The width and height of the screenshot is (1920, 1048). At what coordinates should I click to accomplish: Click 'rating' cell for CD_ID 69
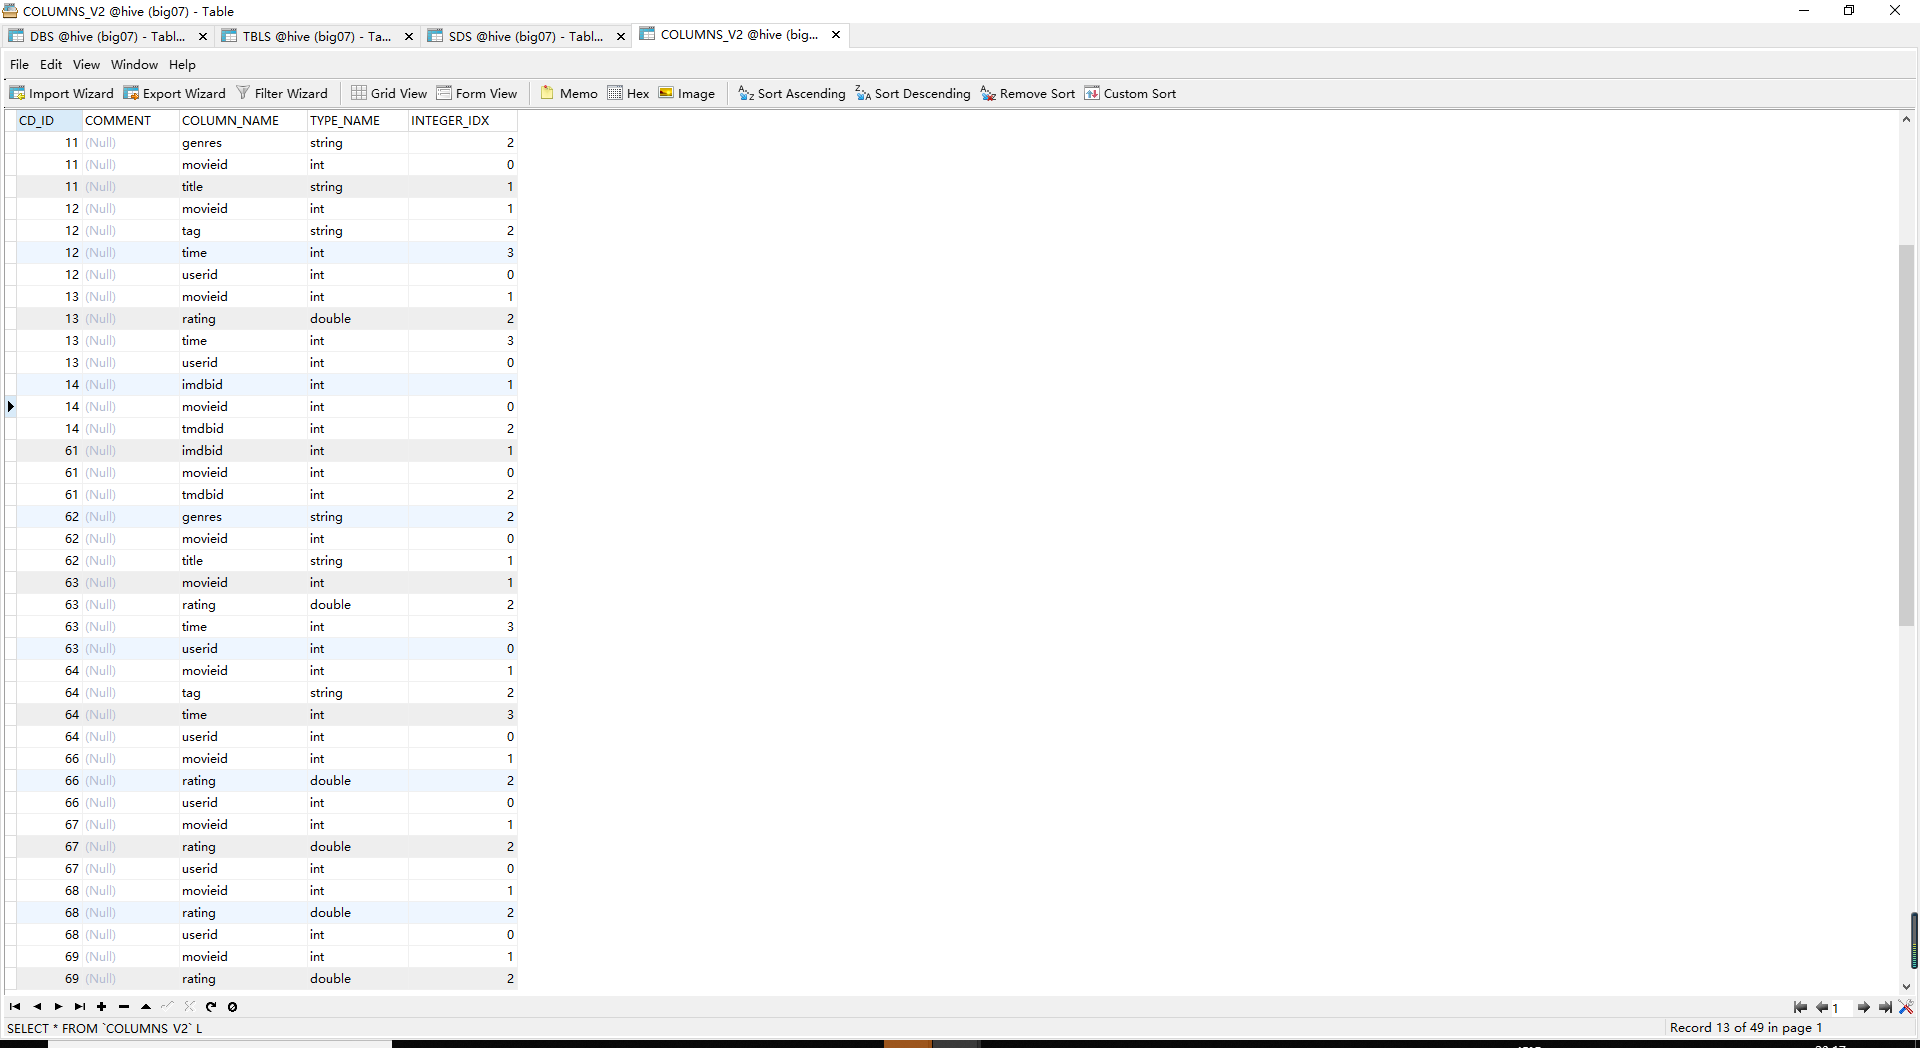click(x=243, y=978)
